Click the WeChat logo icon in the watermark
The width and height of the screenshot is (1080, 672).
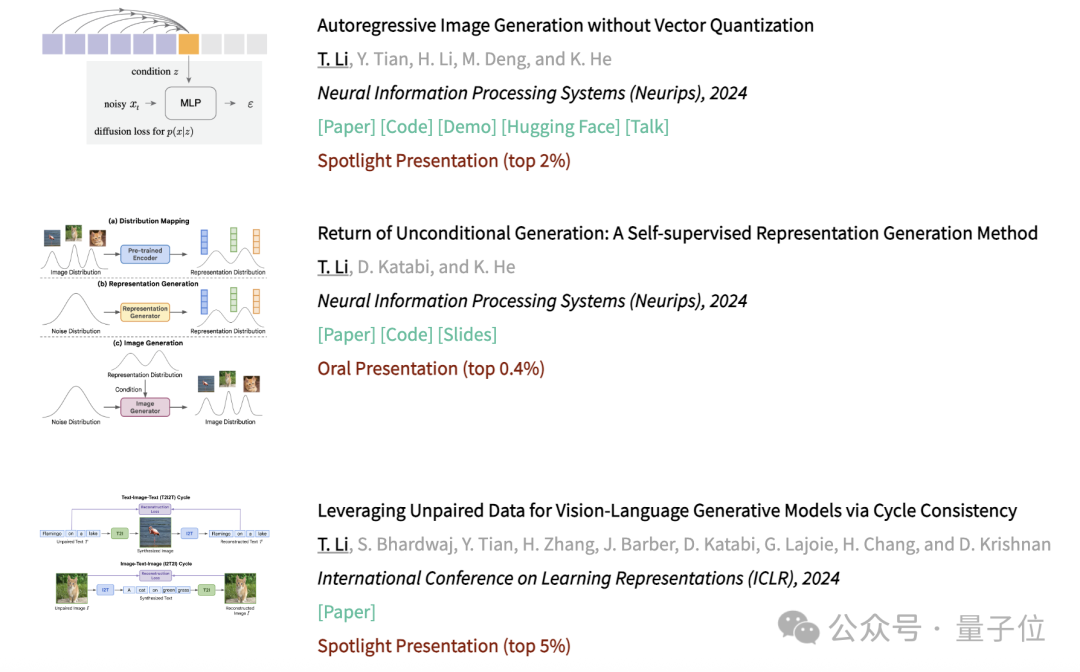coord(800,628)
